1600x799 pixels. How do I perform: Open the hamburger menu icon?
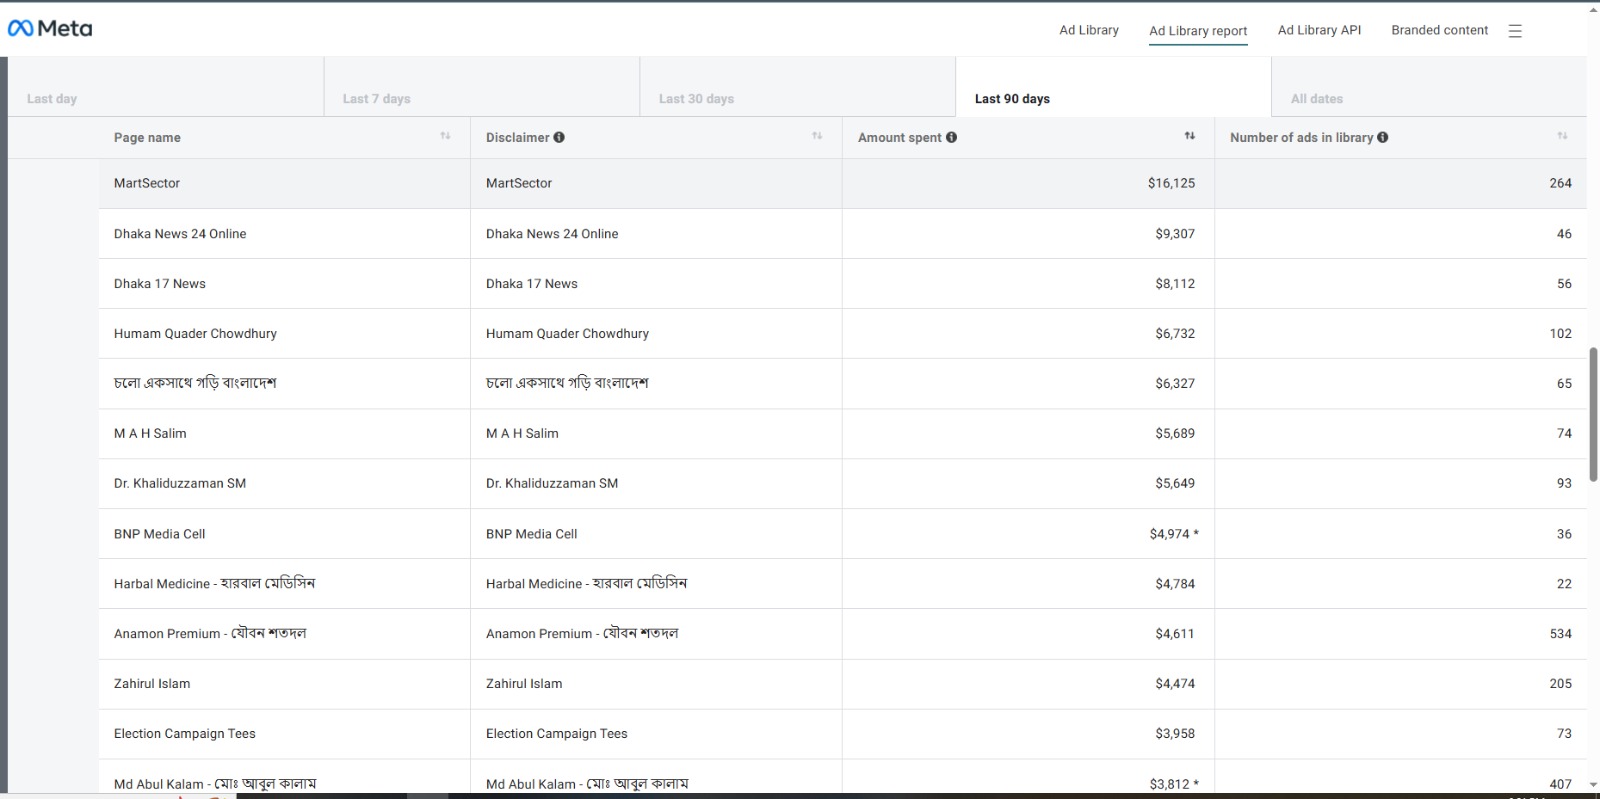pyautogui.click(x=1515, y=31)
